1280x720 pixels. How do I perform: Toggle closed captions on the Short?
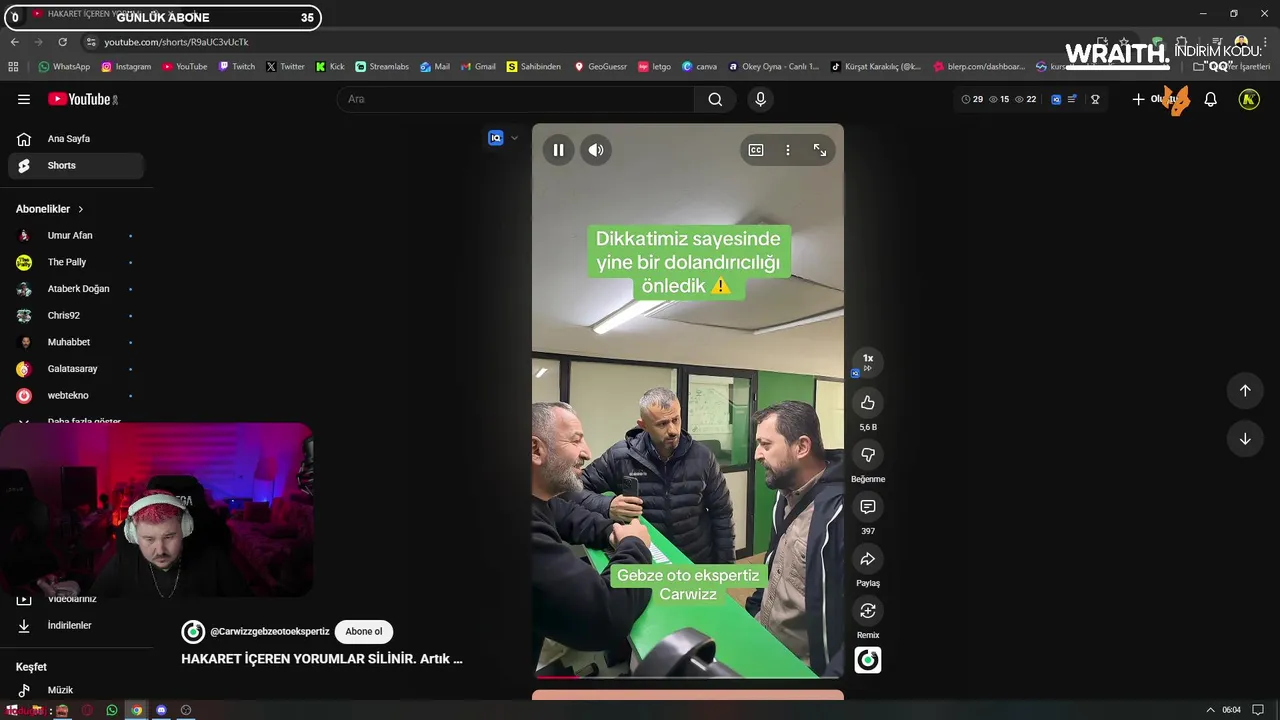click(x=756, y=150)
